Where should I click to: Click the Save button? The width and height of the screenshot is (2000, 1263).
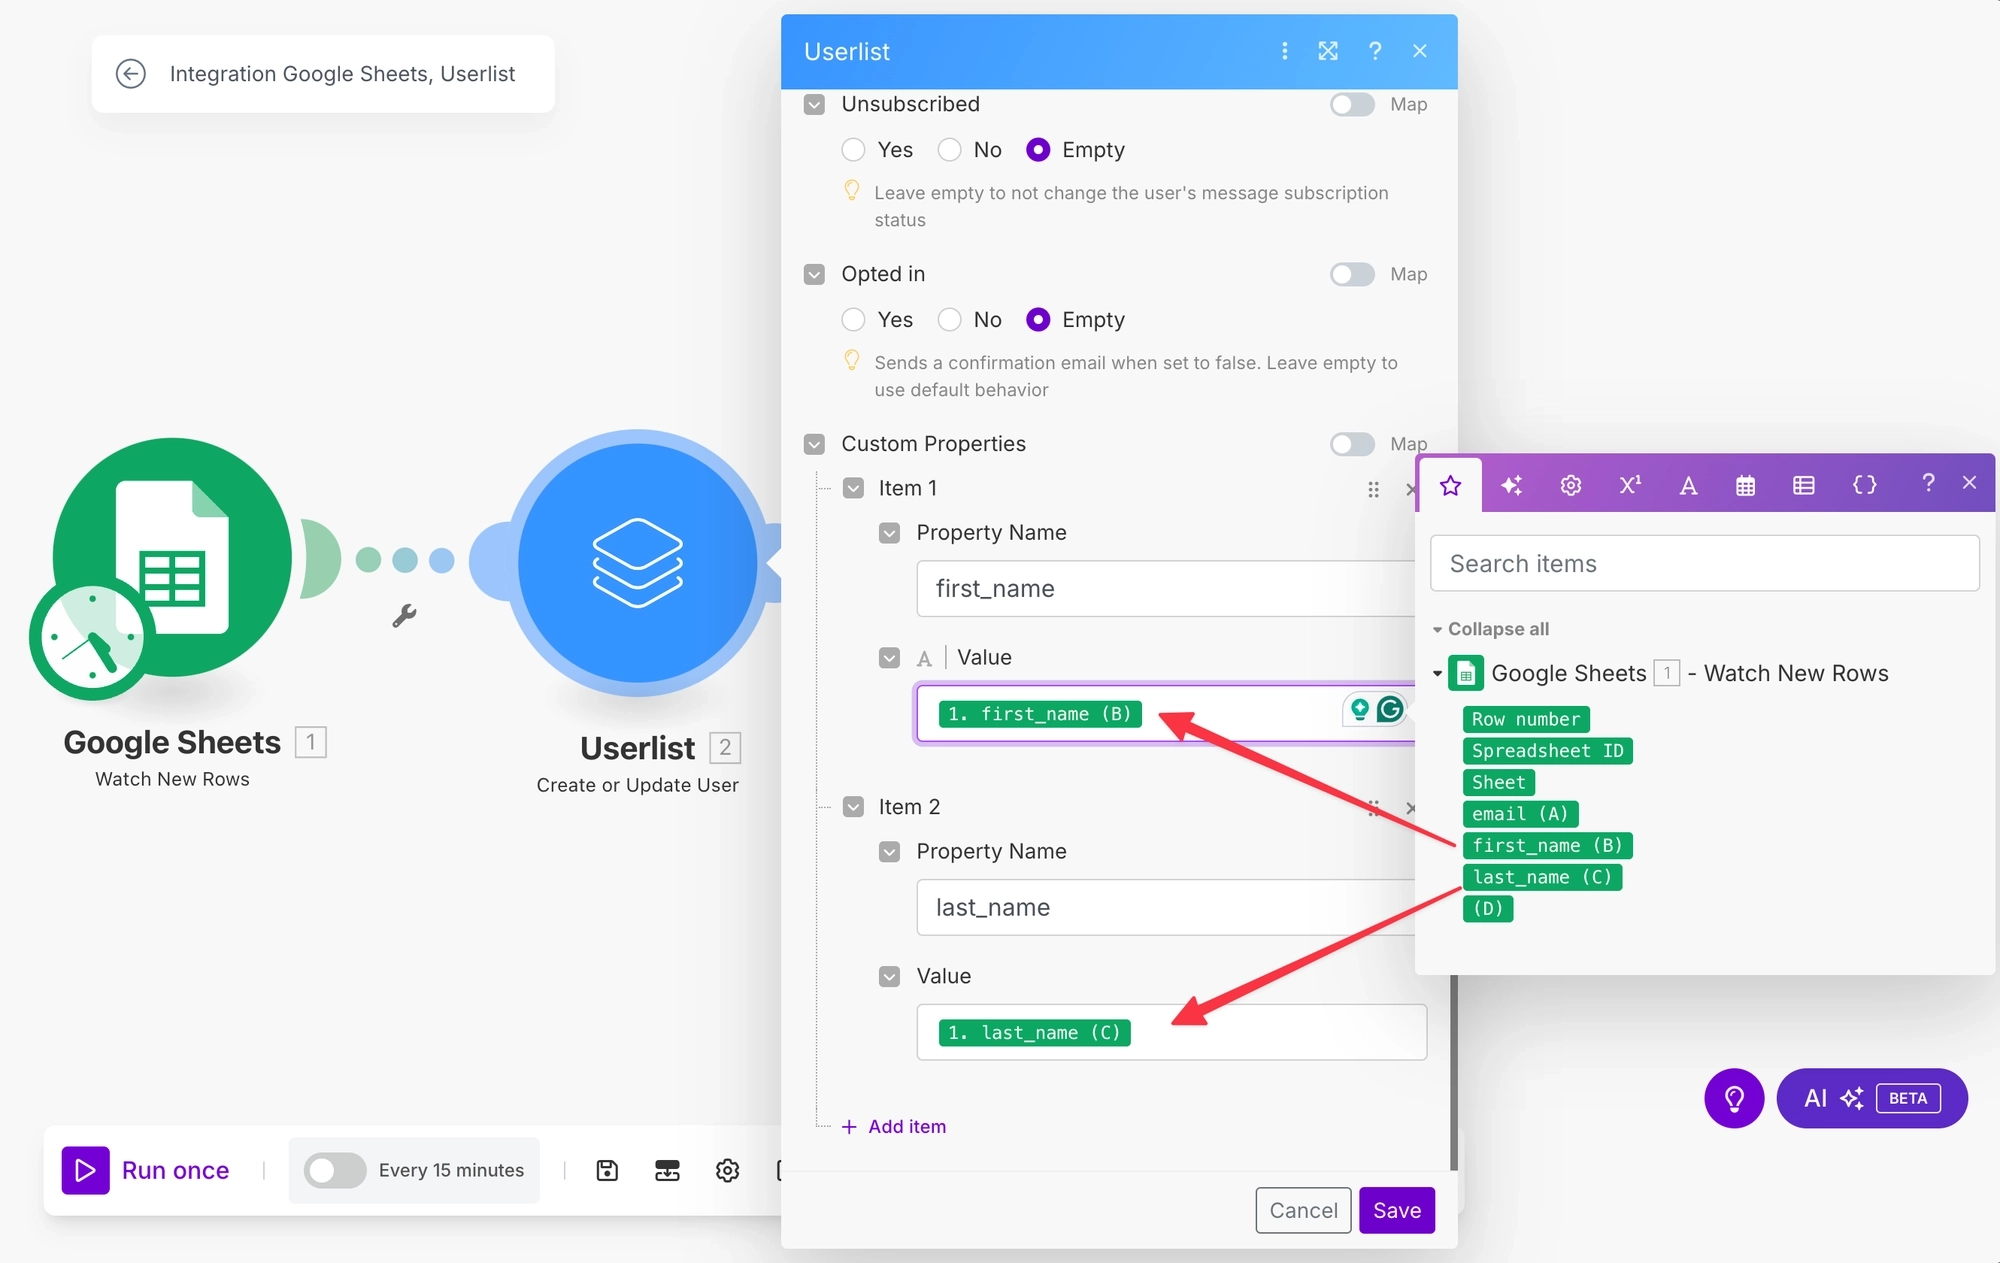click(1396, 1210)
